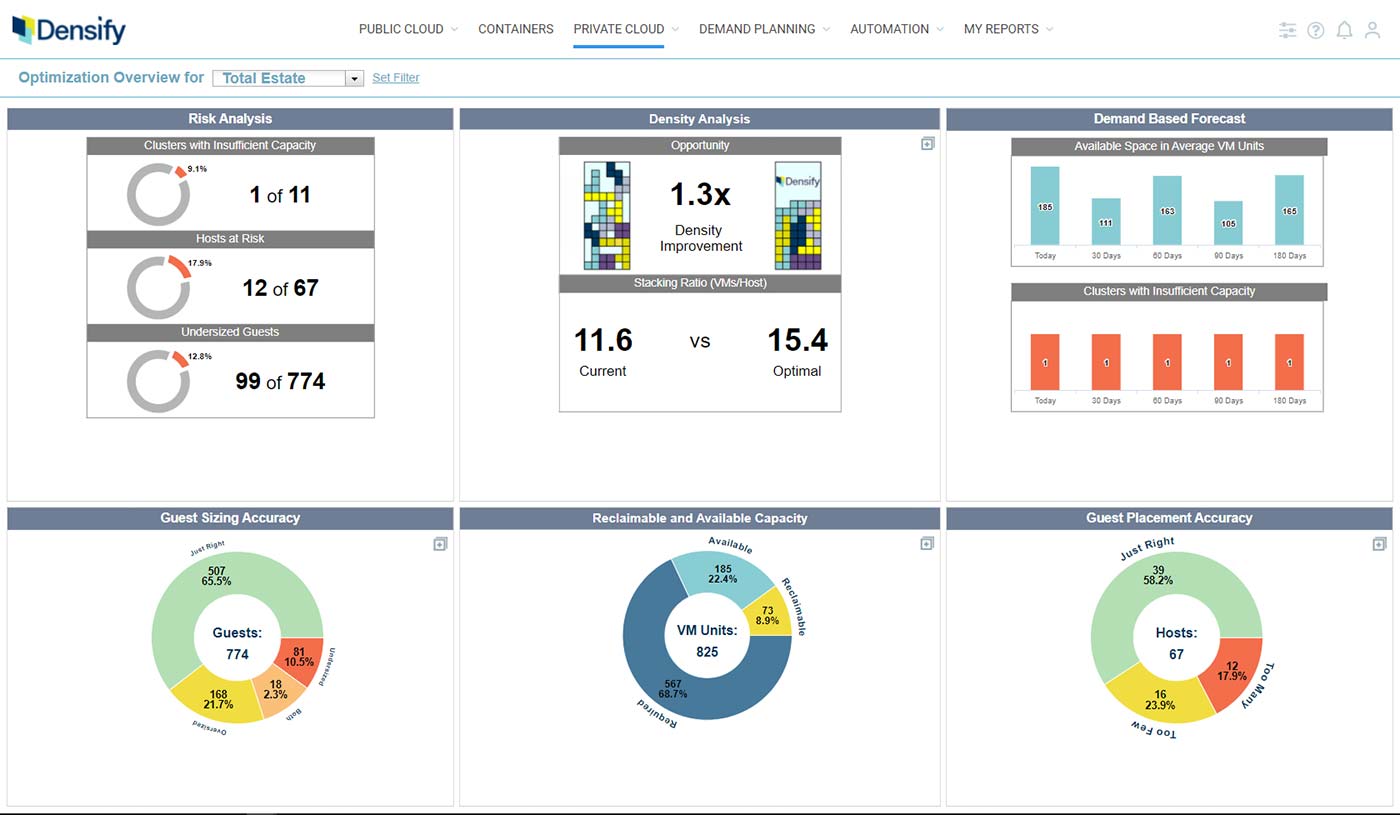
Task: Open the Total Estate dropdown
Action: (288, 78)
